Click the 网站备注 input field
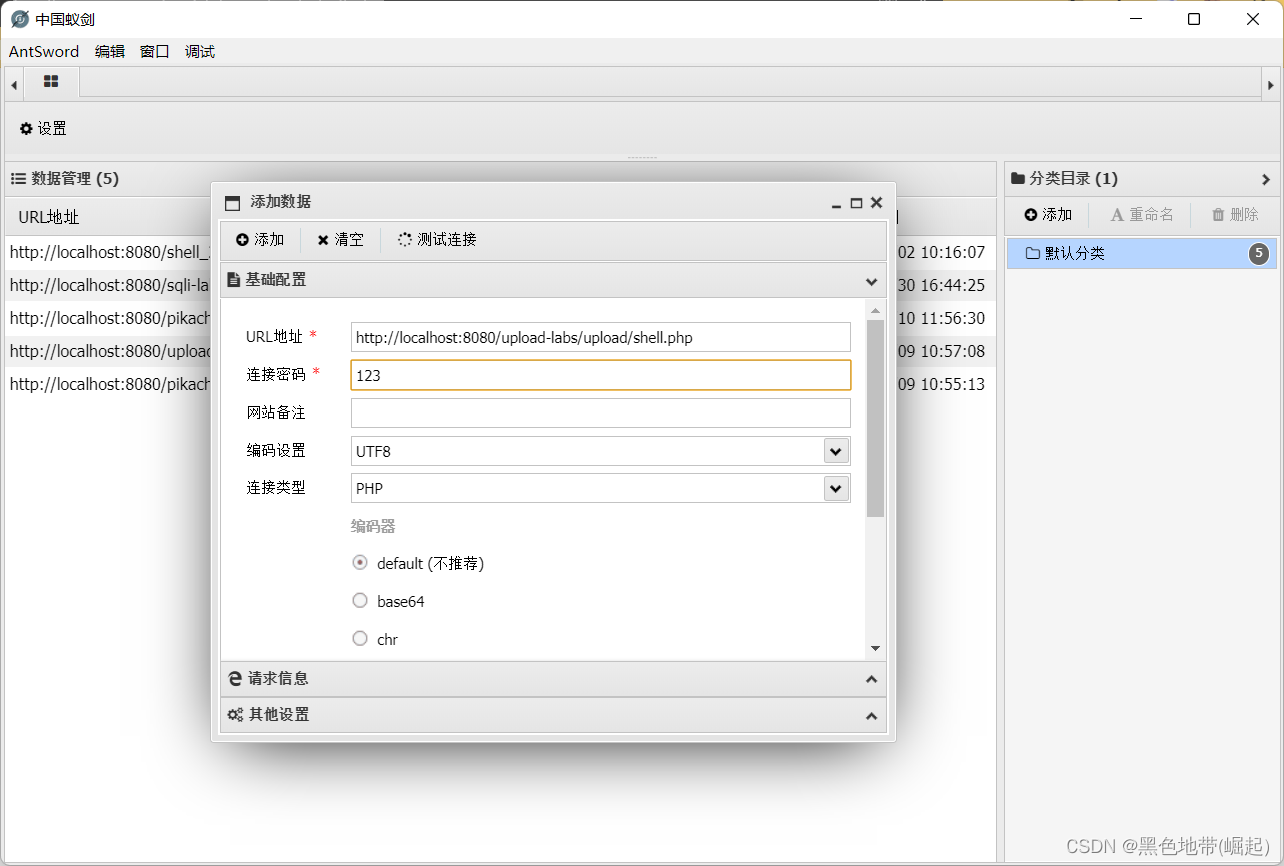The width and height of the screenshot is (1284, 866). [x=601, y=413]
